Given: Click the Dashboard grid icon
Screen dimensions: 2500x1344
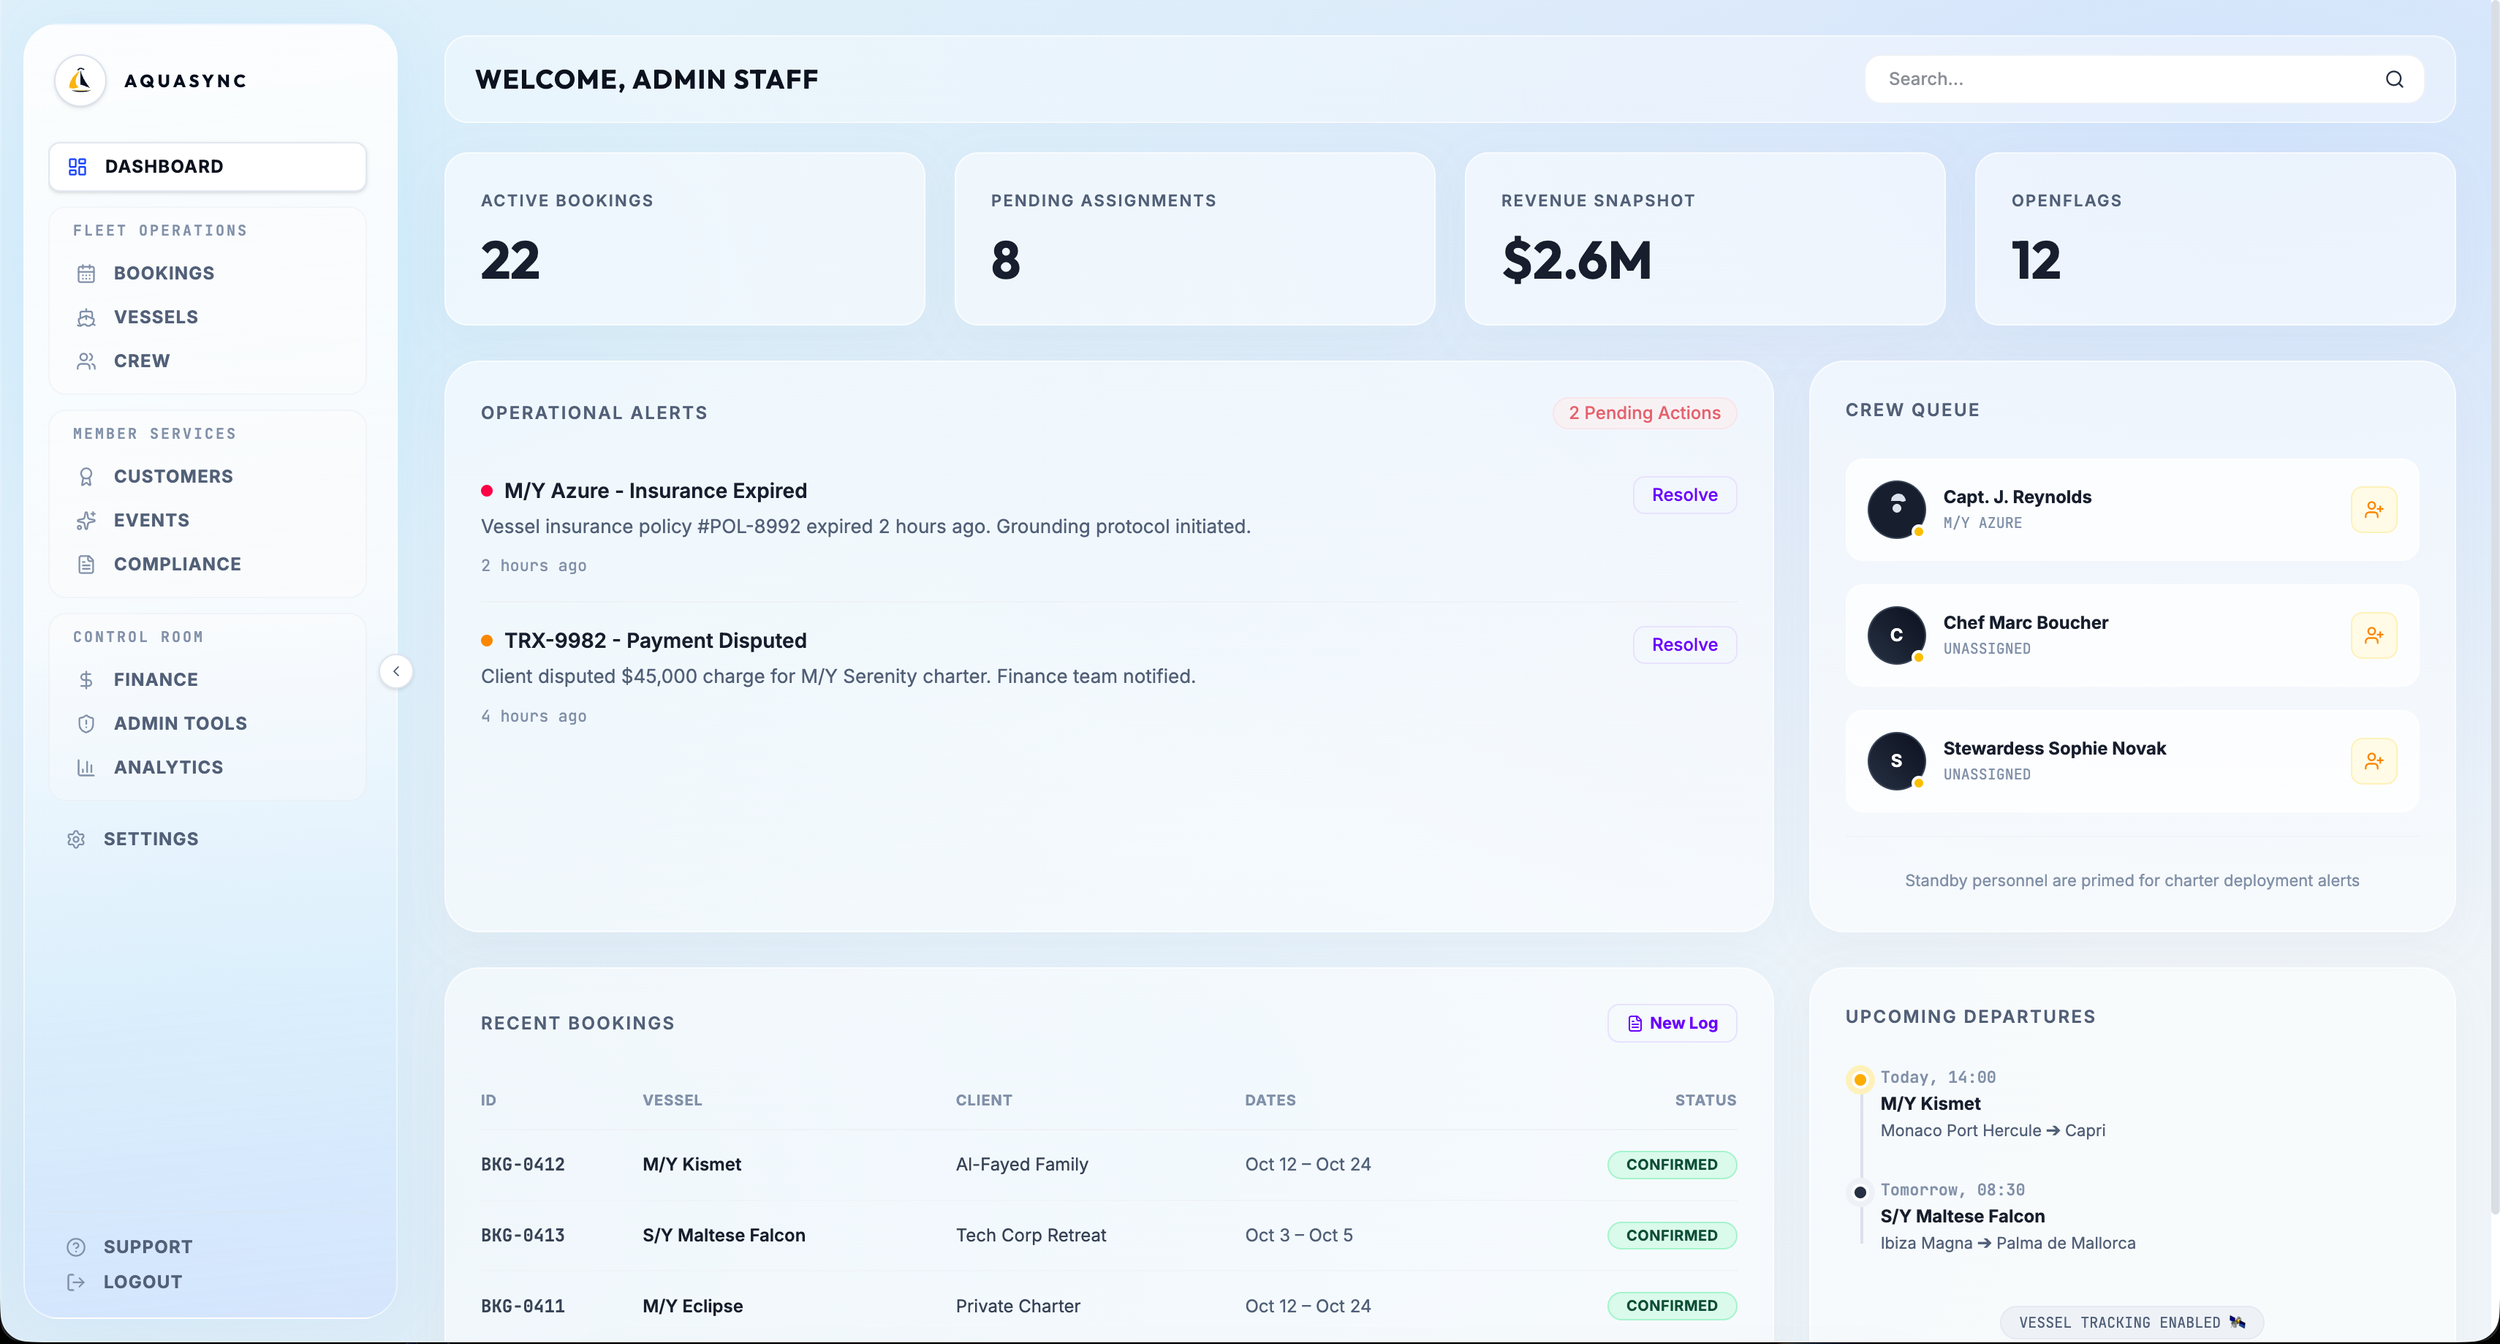Looking at the screenshot, I should pos(77,166).
